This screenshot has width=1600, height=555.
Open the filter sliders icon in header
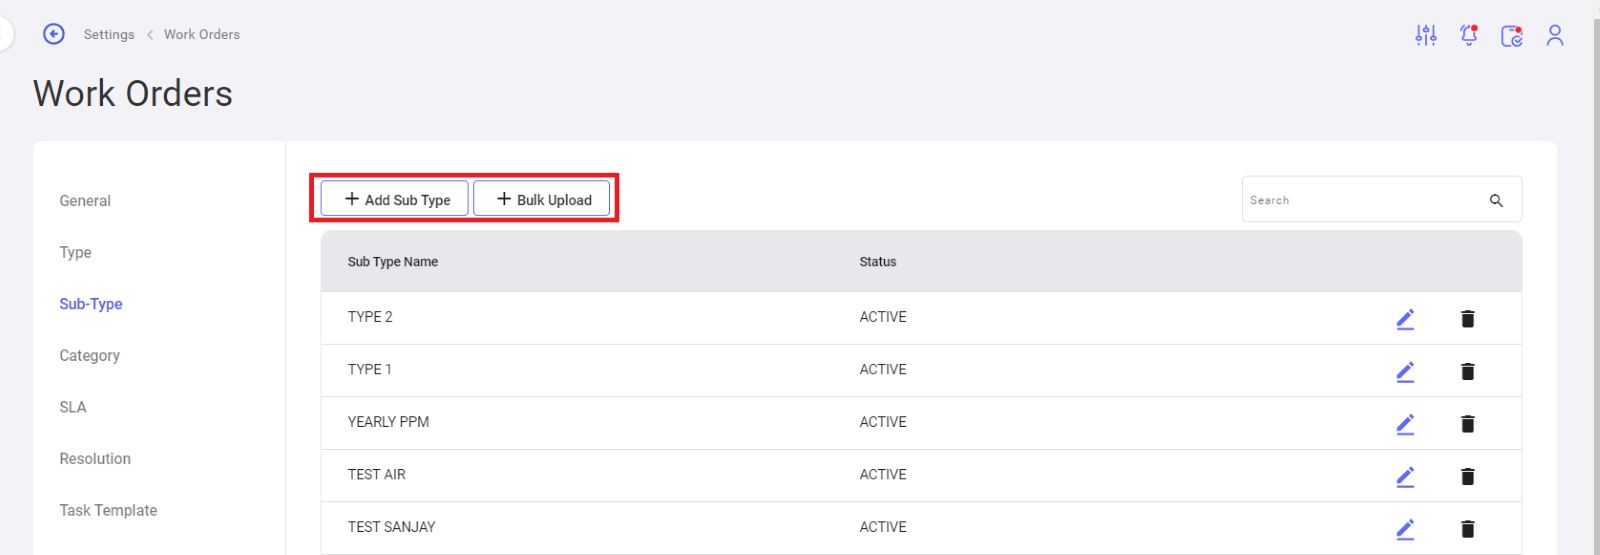pos(1426,35)
